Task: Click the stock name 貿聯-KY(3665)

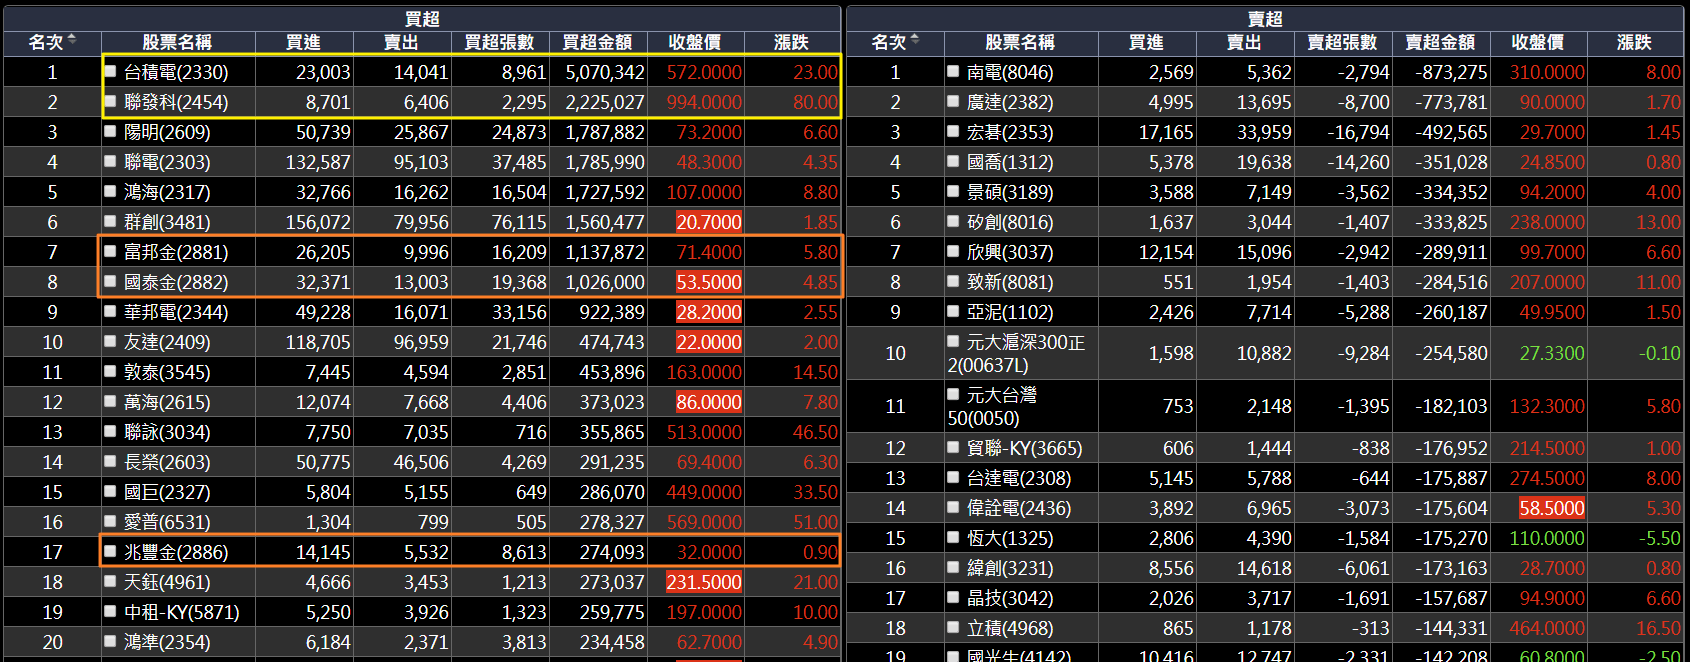Action: (x=1025, y=448)
